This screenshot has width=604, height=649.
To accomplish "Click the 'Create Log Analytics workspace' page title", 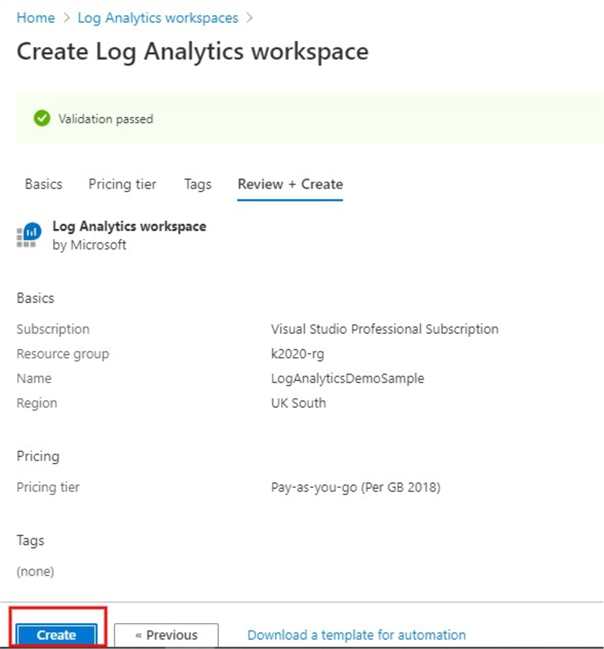I will coord(193,52).
